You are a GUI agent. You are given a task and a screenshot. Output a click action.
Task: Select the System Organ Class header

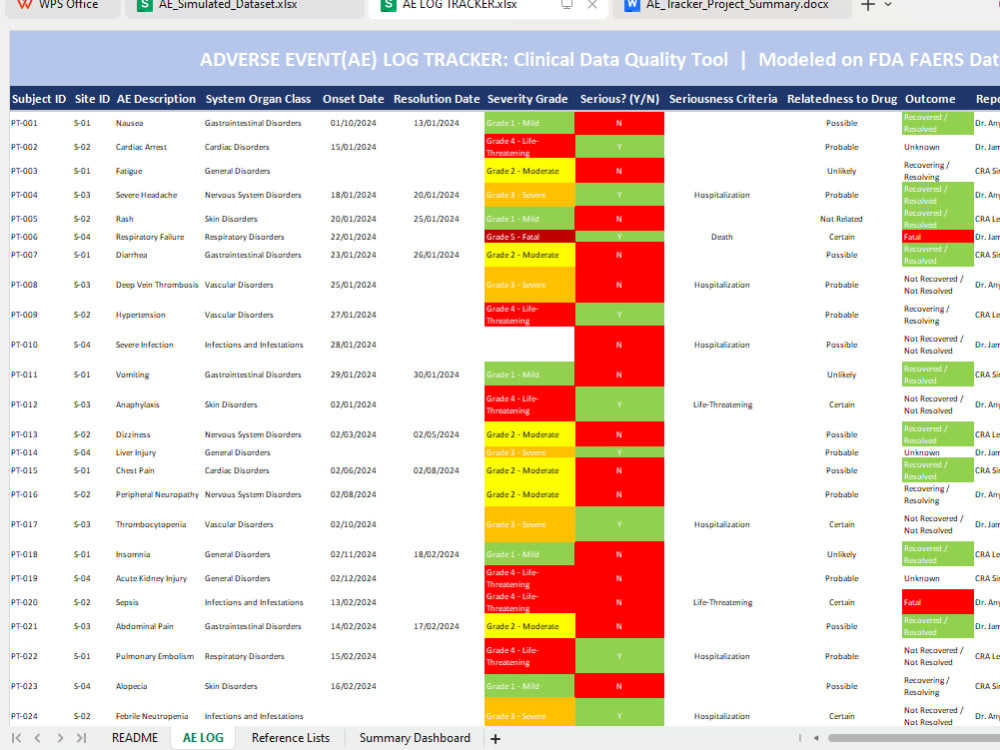[258, 99]
